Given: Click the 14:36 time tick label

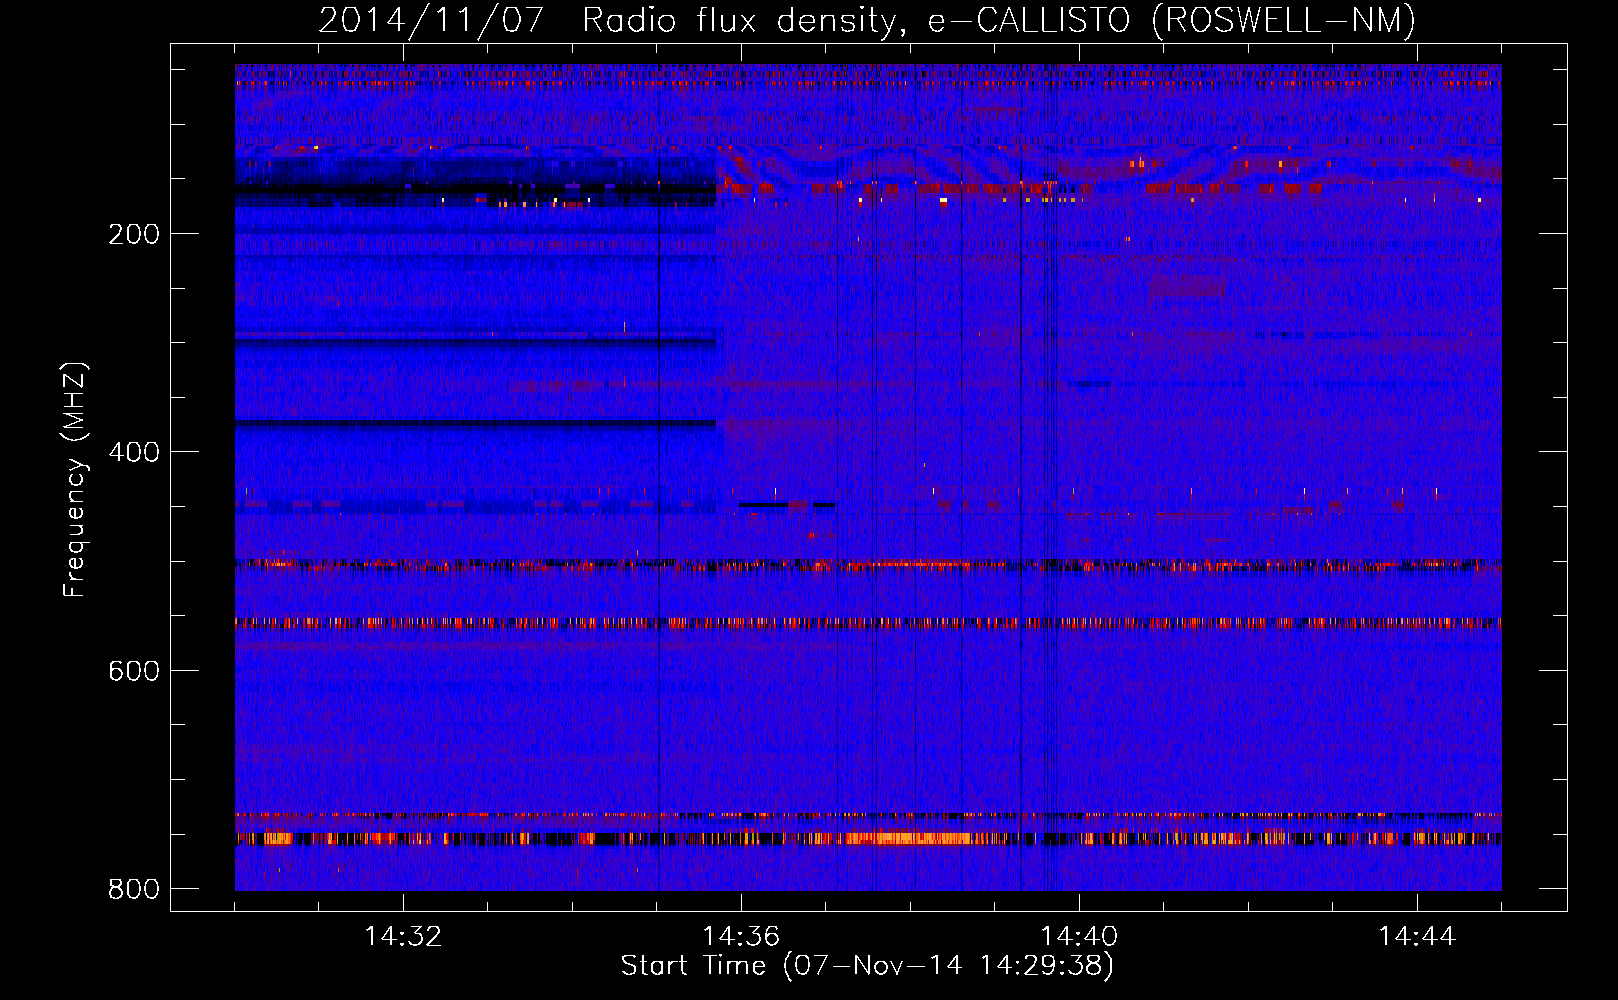Looking at the screenshot, I should click(741, 937).
